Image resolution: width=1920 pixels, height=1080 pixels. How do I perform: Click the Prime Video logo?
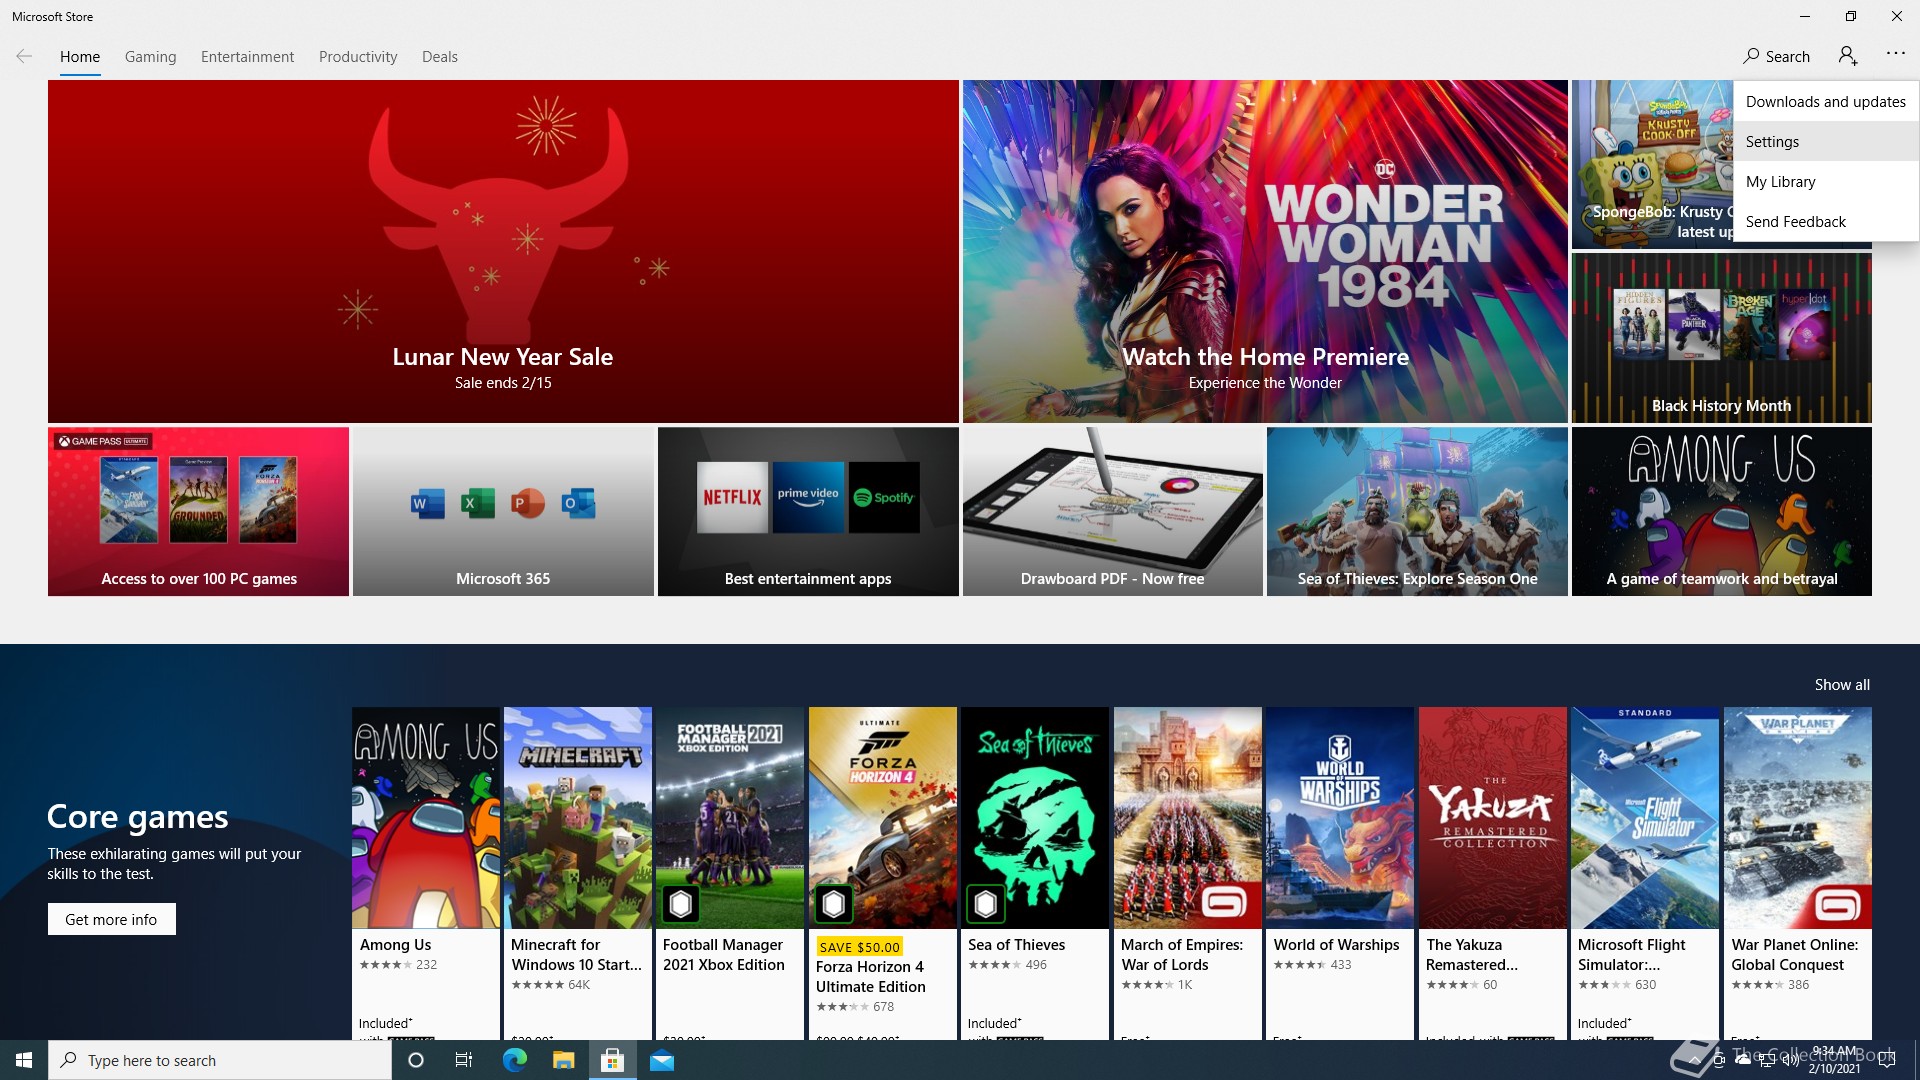coord(808,497)
